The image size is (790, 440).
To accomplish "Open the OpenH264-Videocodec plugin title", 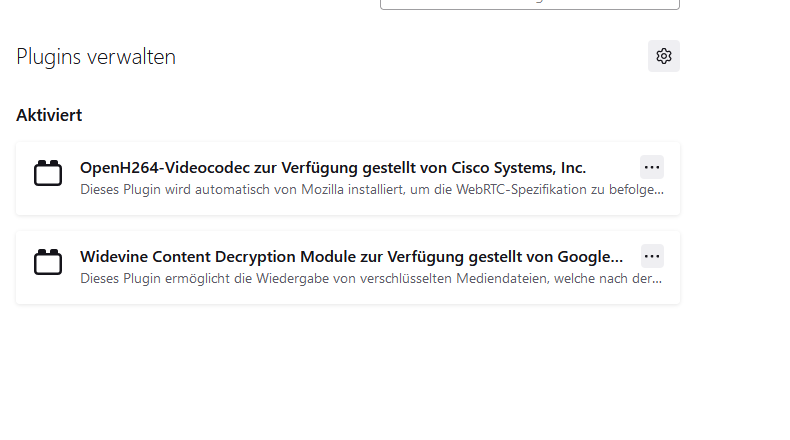I will pyautogui.click(x=200, y=167).
